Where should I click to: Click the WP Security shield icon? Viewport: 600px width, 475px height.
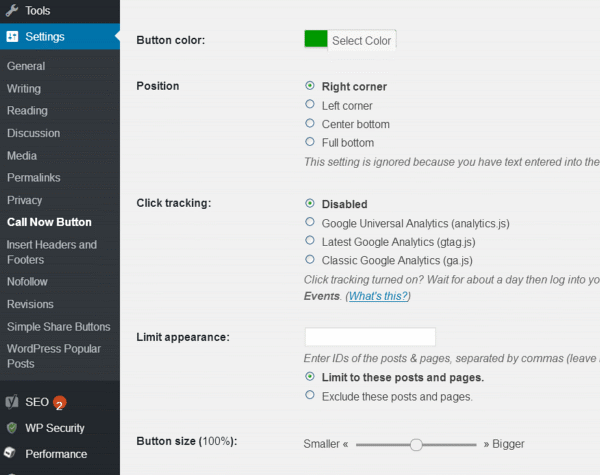point(12,428)
